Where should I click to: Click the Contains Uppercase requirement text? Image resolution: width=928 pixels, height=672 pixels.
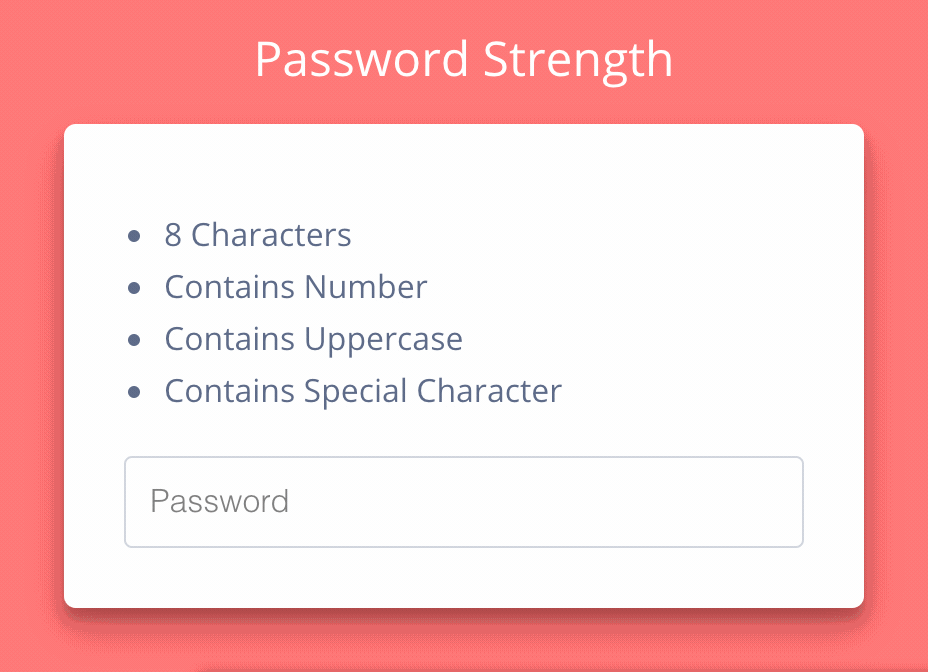[x=314, y=340]
